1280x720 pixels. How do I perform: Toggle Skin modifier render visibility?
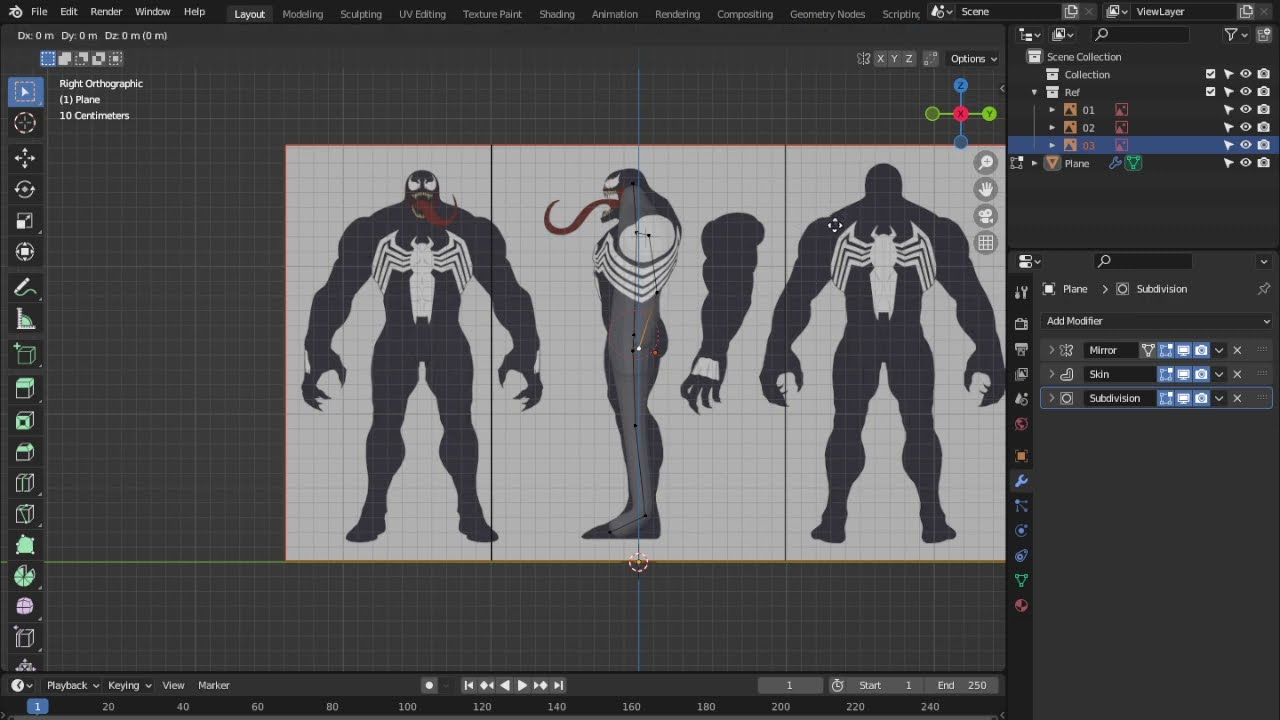[1201, 374]
